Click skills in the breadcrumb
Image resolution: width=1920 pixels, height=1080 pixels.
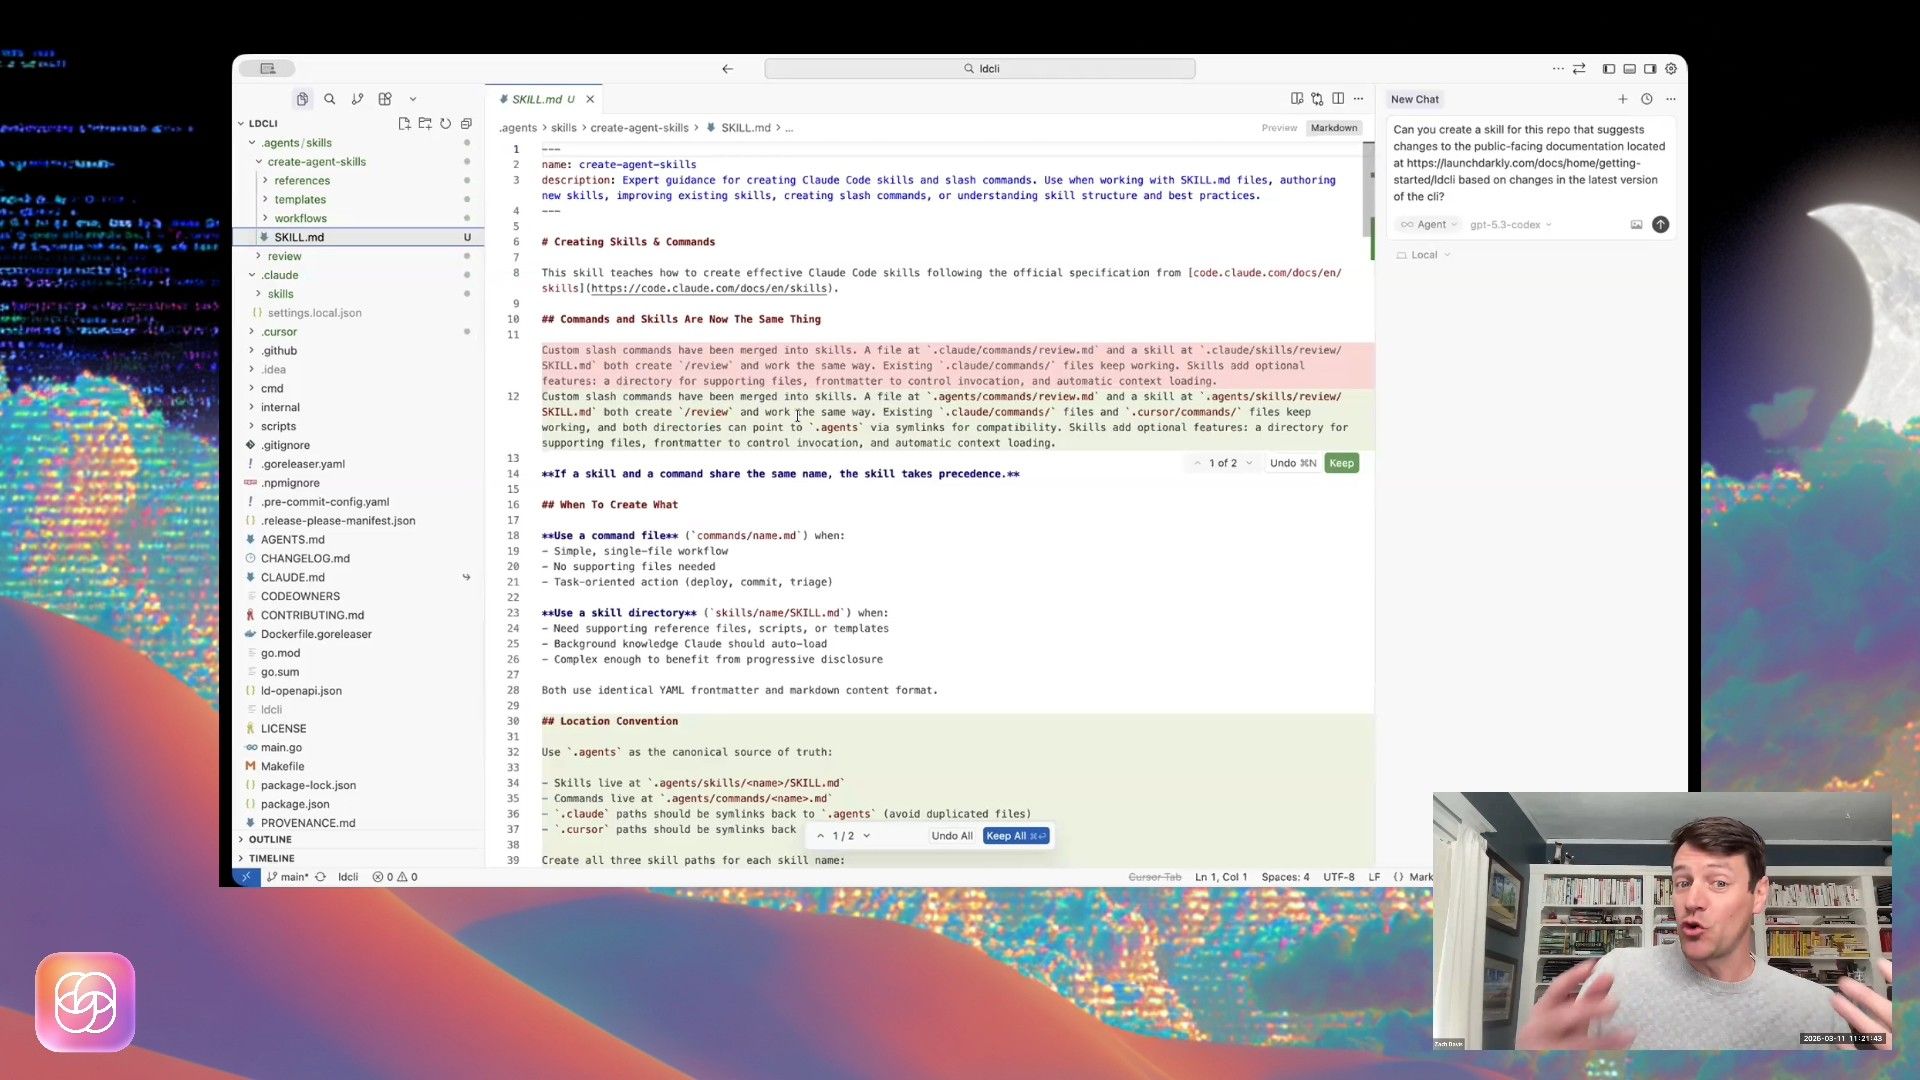(564, 128)
